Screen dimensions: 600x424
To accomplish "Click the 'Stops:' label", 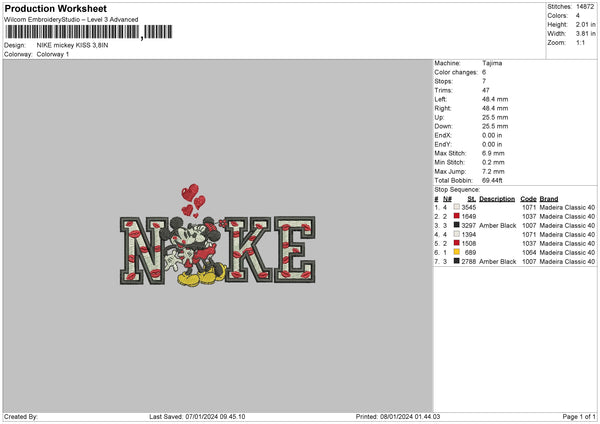I will [443, 81].
